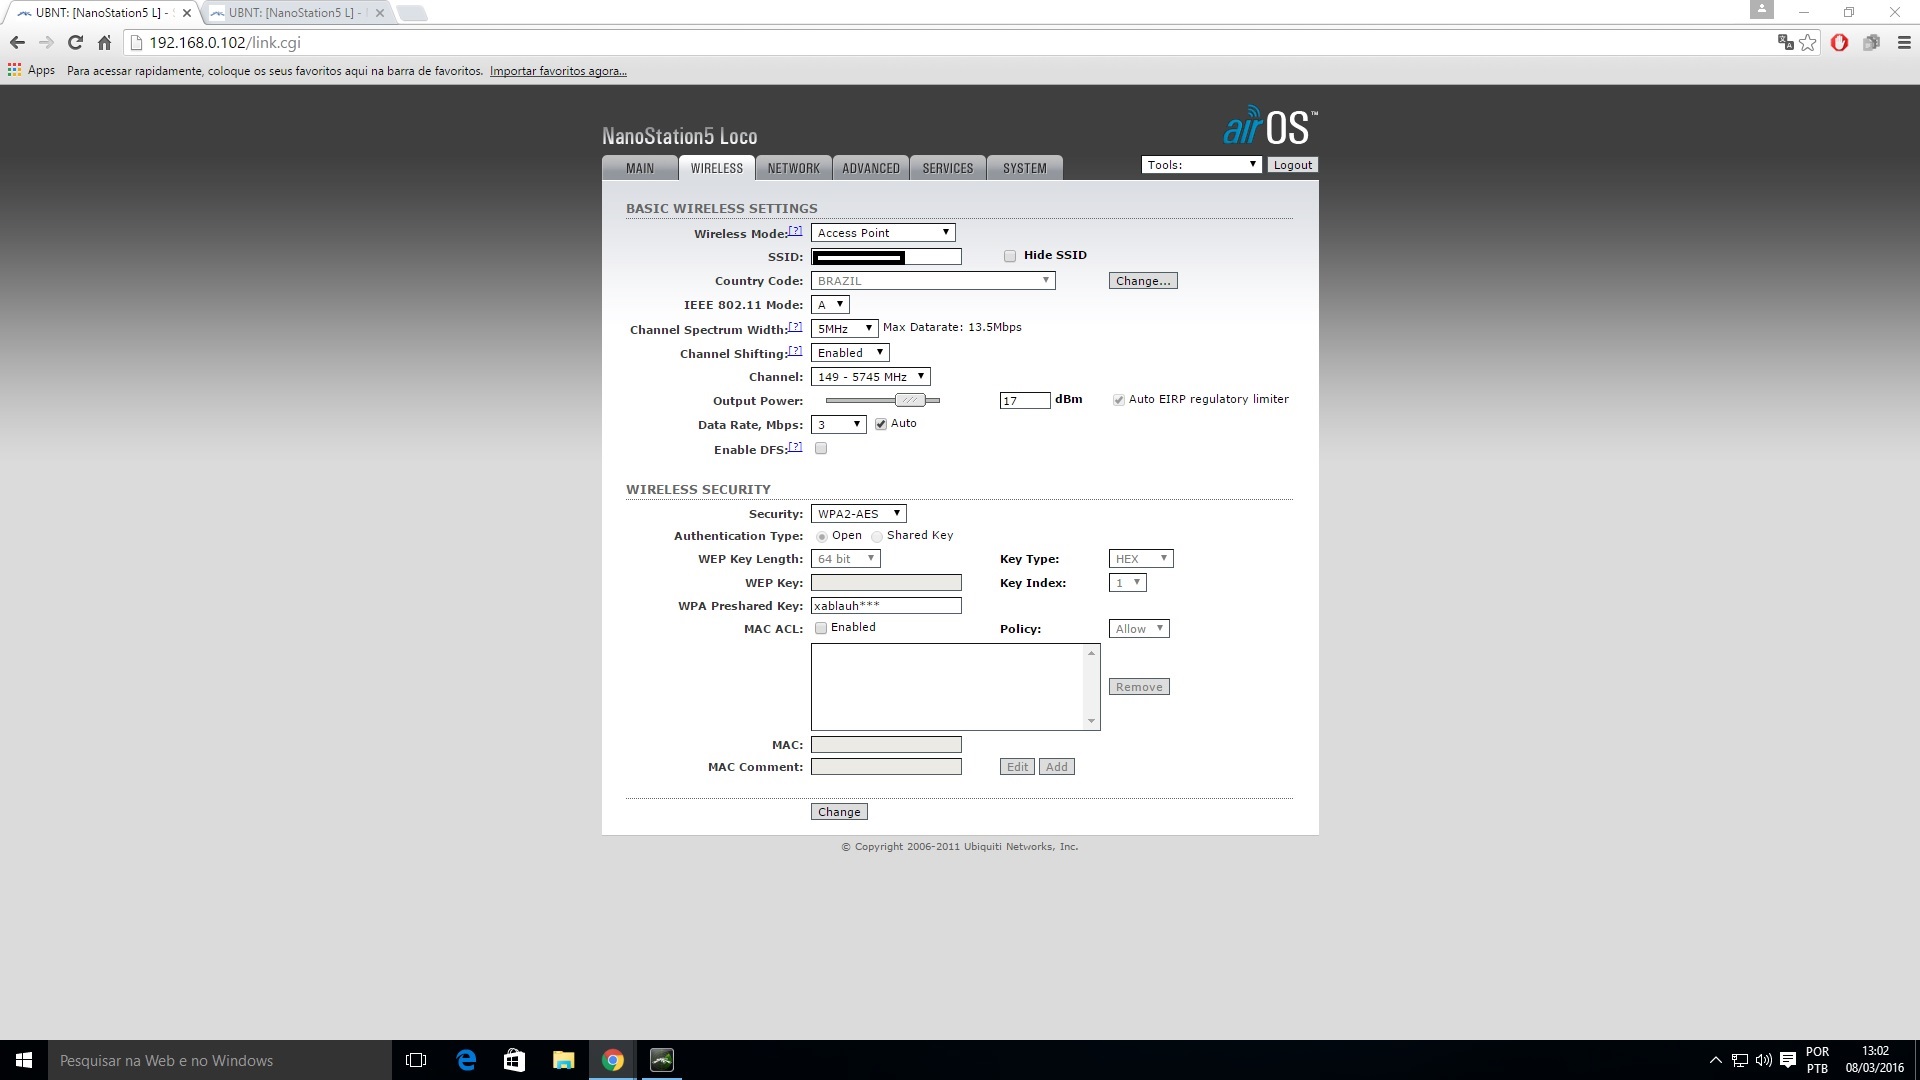
Task: Open the Data Rate Mbps dropdown
Action: tap(839, 425)
